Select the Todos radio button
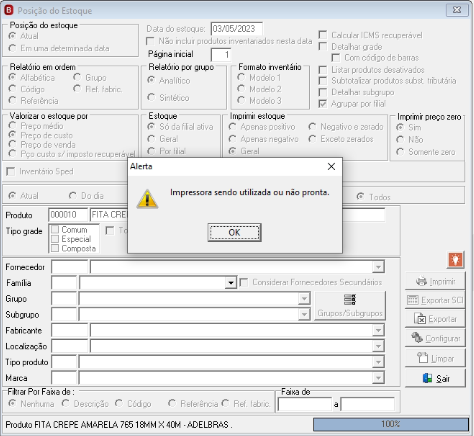The height and width of the screenshot is (436, 474). [x=361, y=197]
